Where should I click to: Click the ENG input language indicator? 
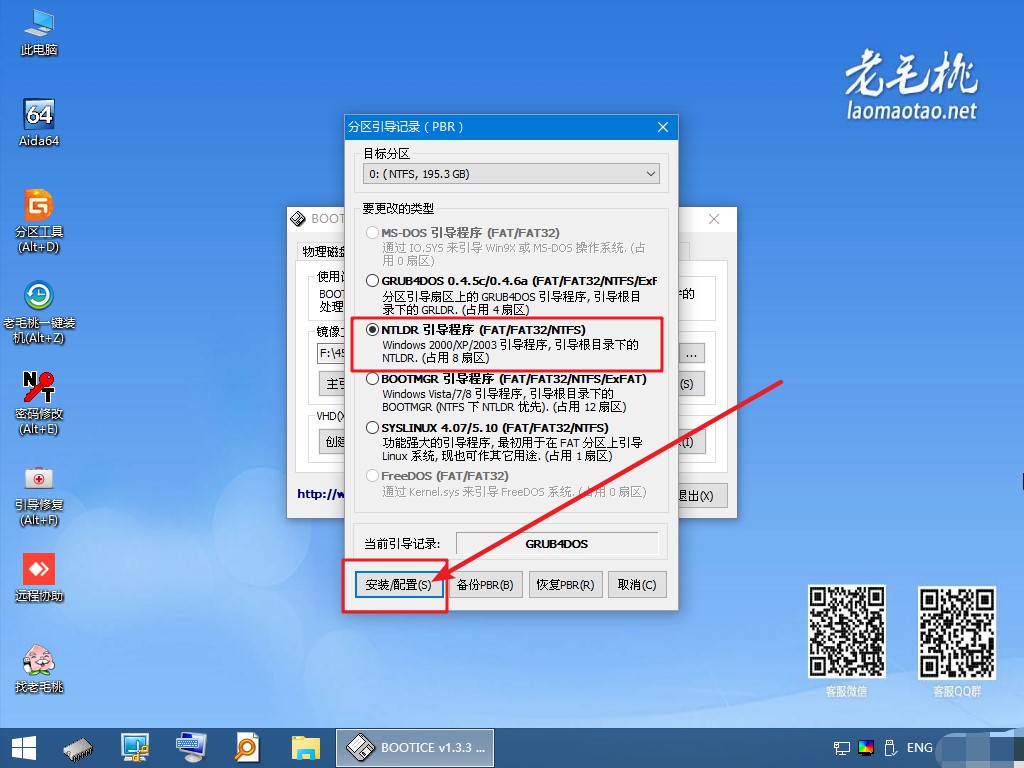click(x=920, y=748)
